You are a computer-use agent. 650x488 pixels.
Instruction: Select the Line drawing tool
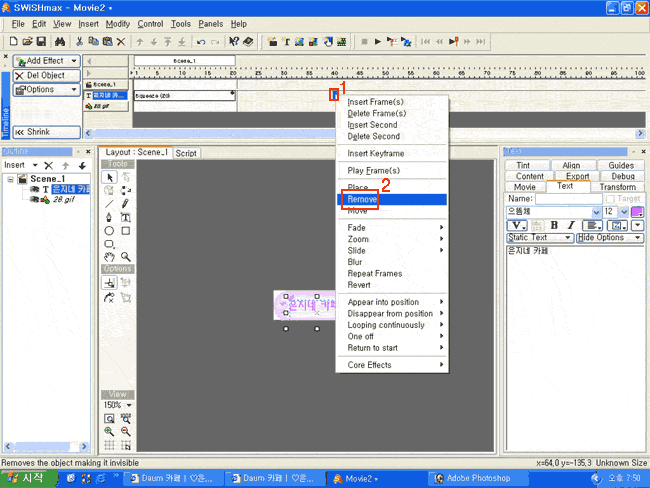[109, 204]
